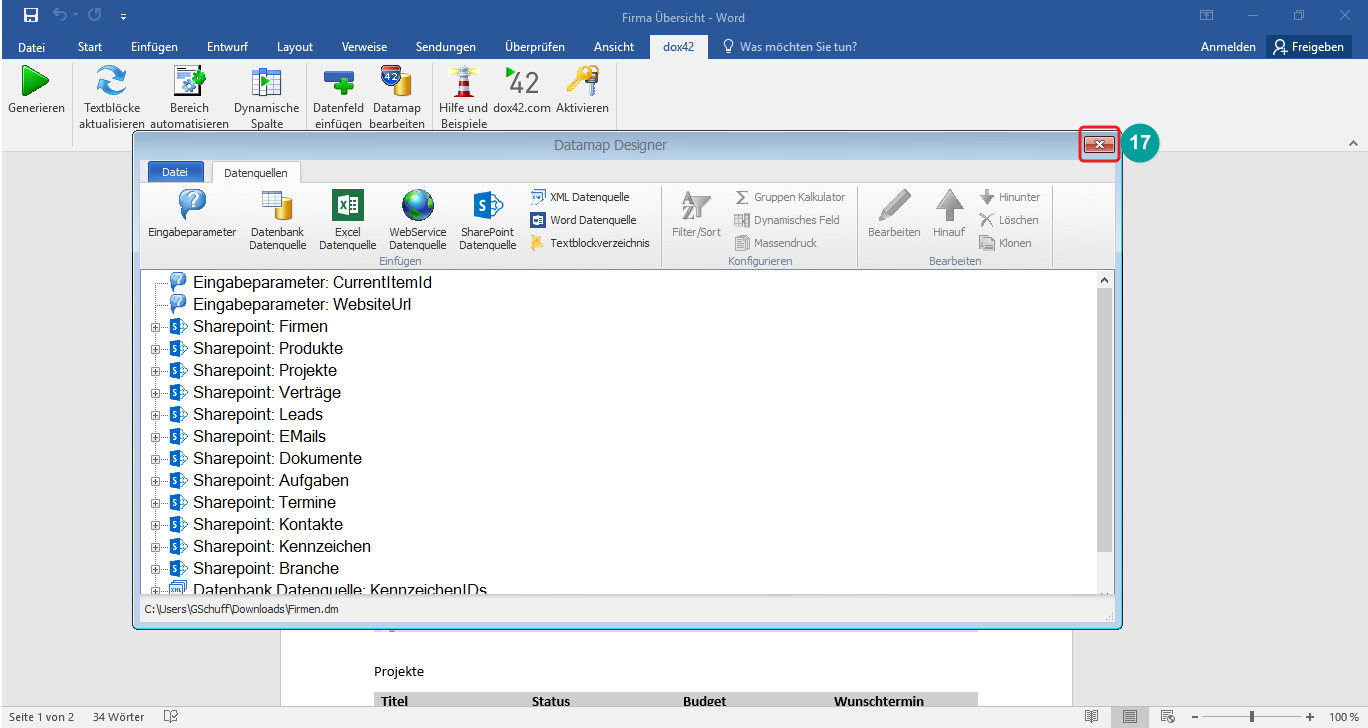Image resolution: width=1368 pixels, height=728 pixels.
Task: Click the dox42.com icon
Action: pos(521,81)
